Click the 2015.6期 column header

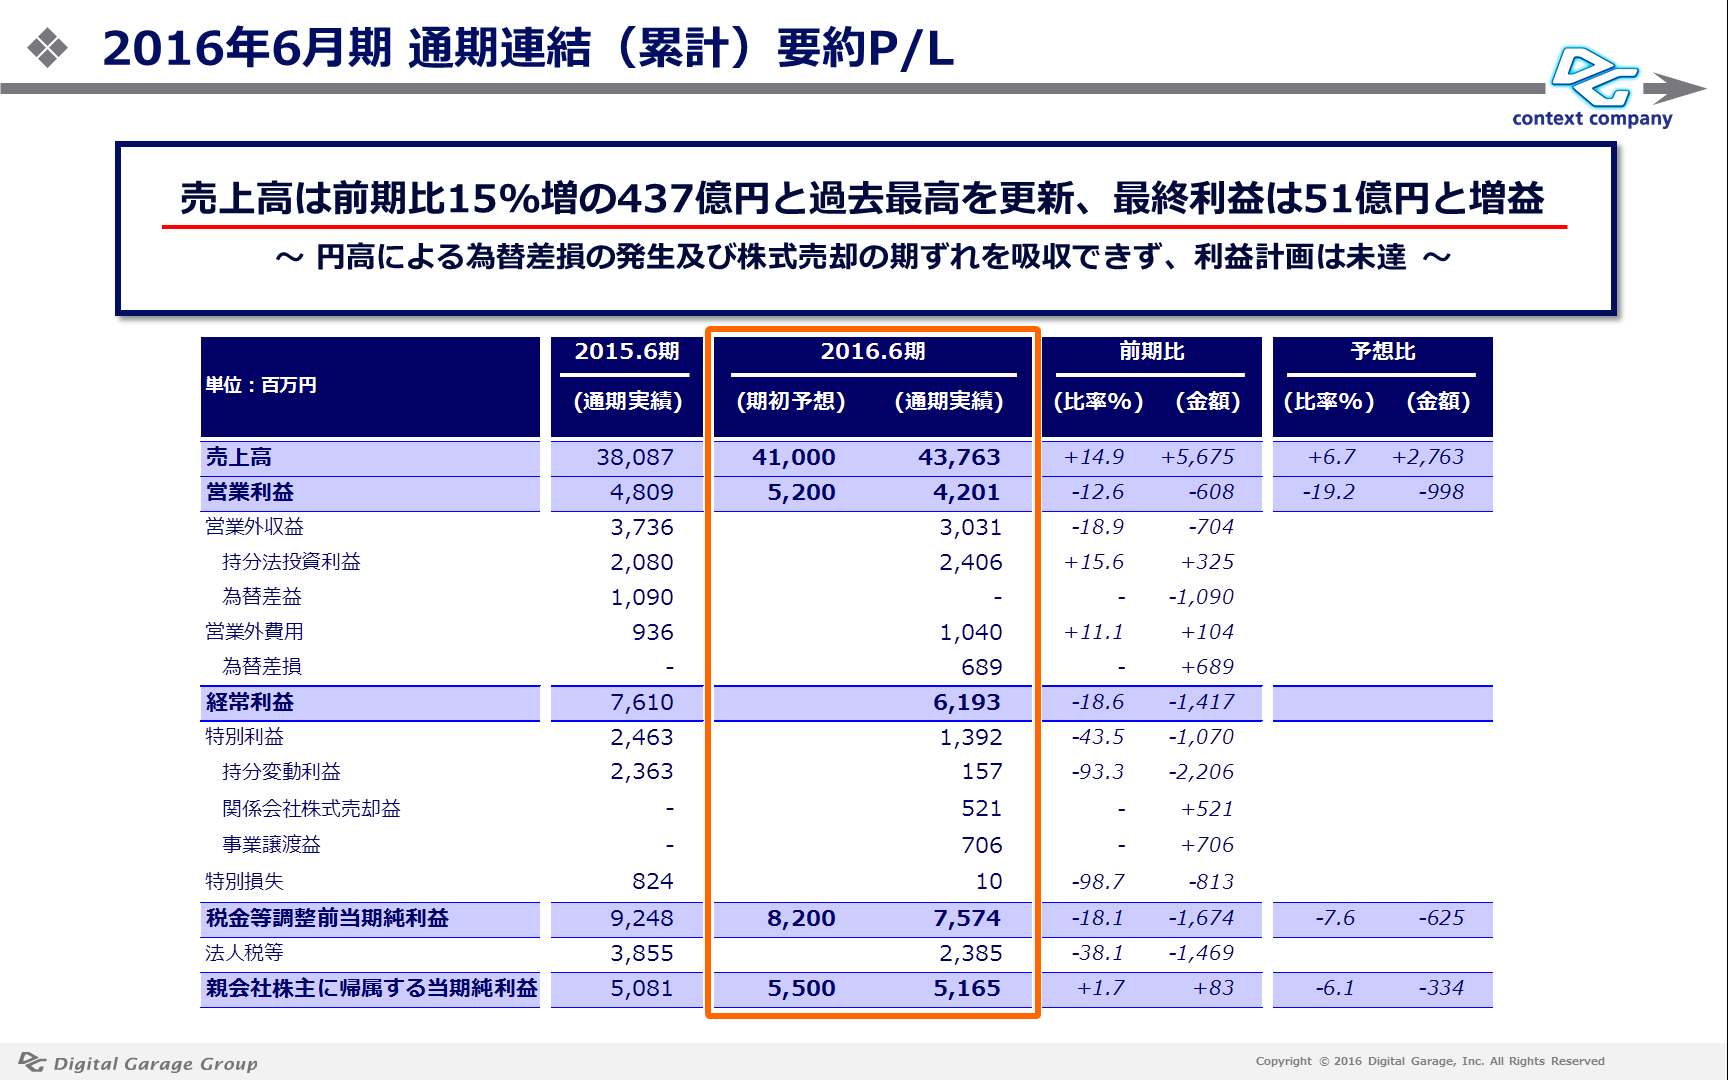[x=627, y=351]
